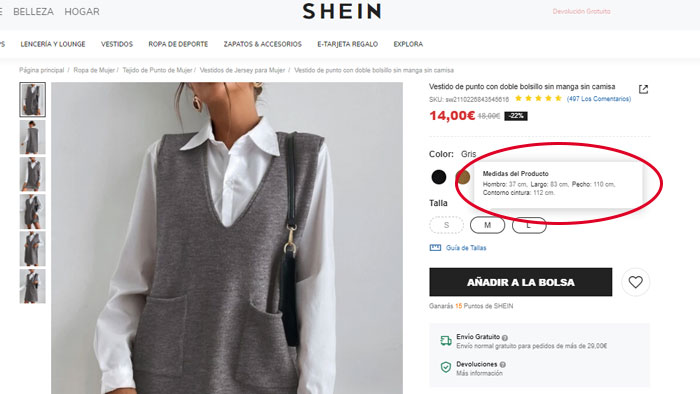Open the Zapatos & Accesorios menu
The image size is (700, 394).
(262, 44)
